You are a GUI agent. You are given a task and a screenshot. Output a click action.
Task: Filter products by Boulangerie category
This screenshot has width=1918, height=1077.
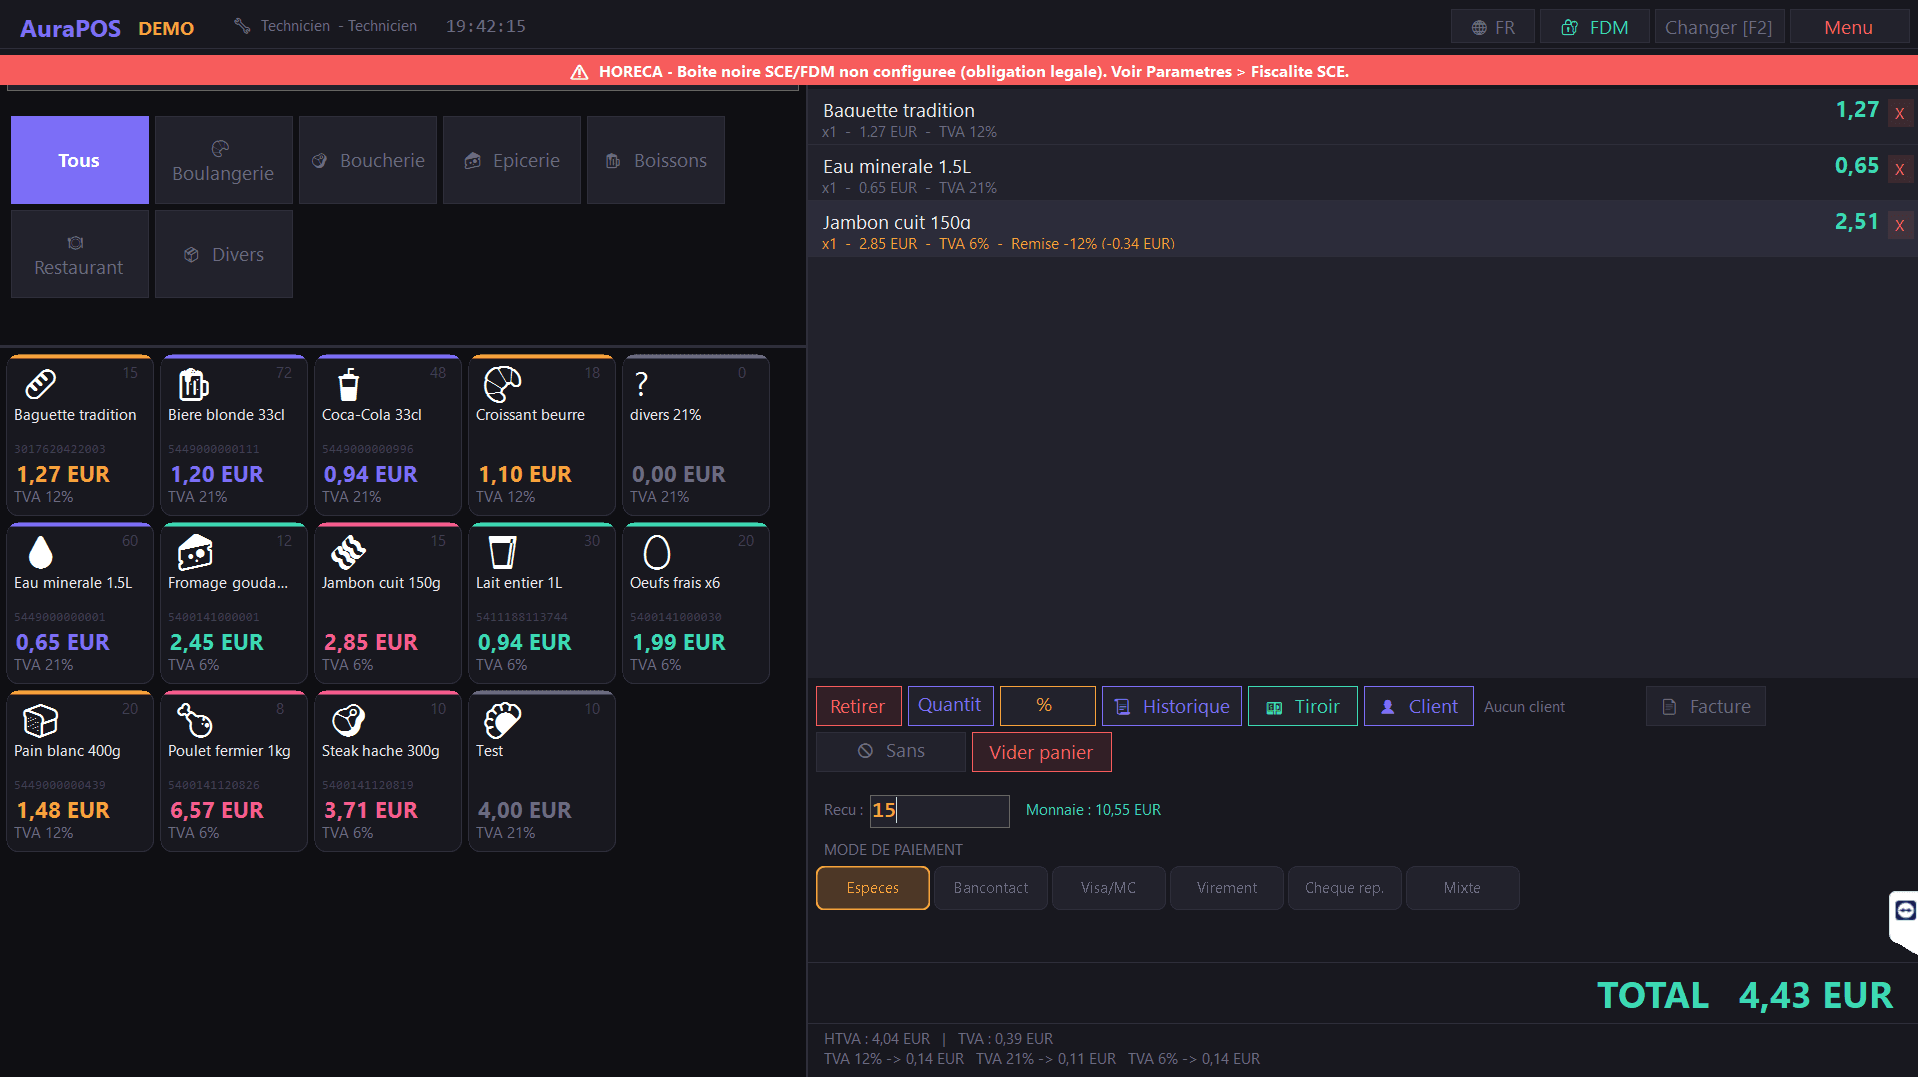tap(223, 160)
